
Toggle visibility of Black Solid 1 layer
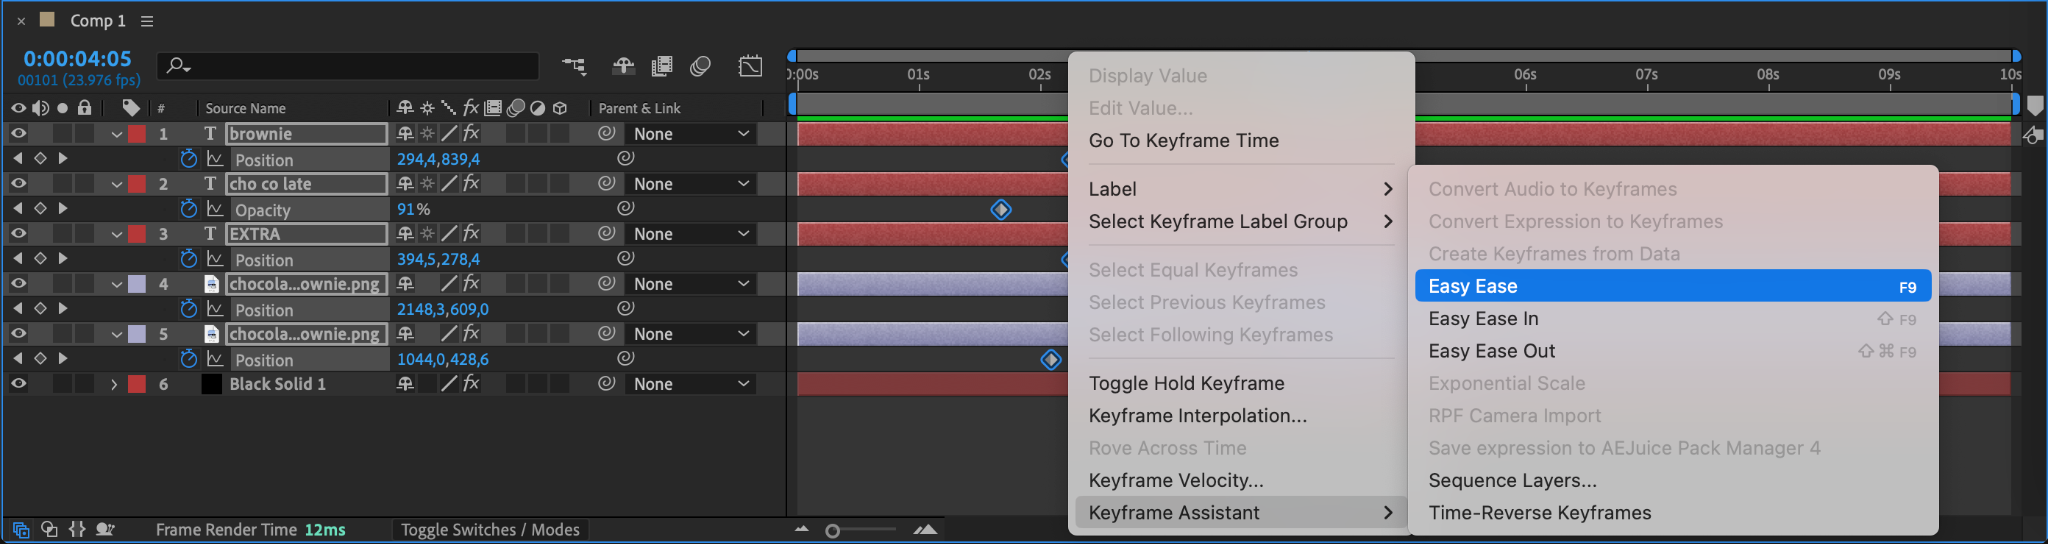18,384
